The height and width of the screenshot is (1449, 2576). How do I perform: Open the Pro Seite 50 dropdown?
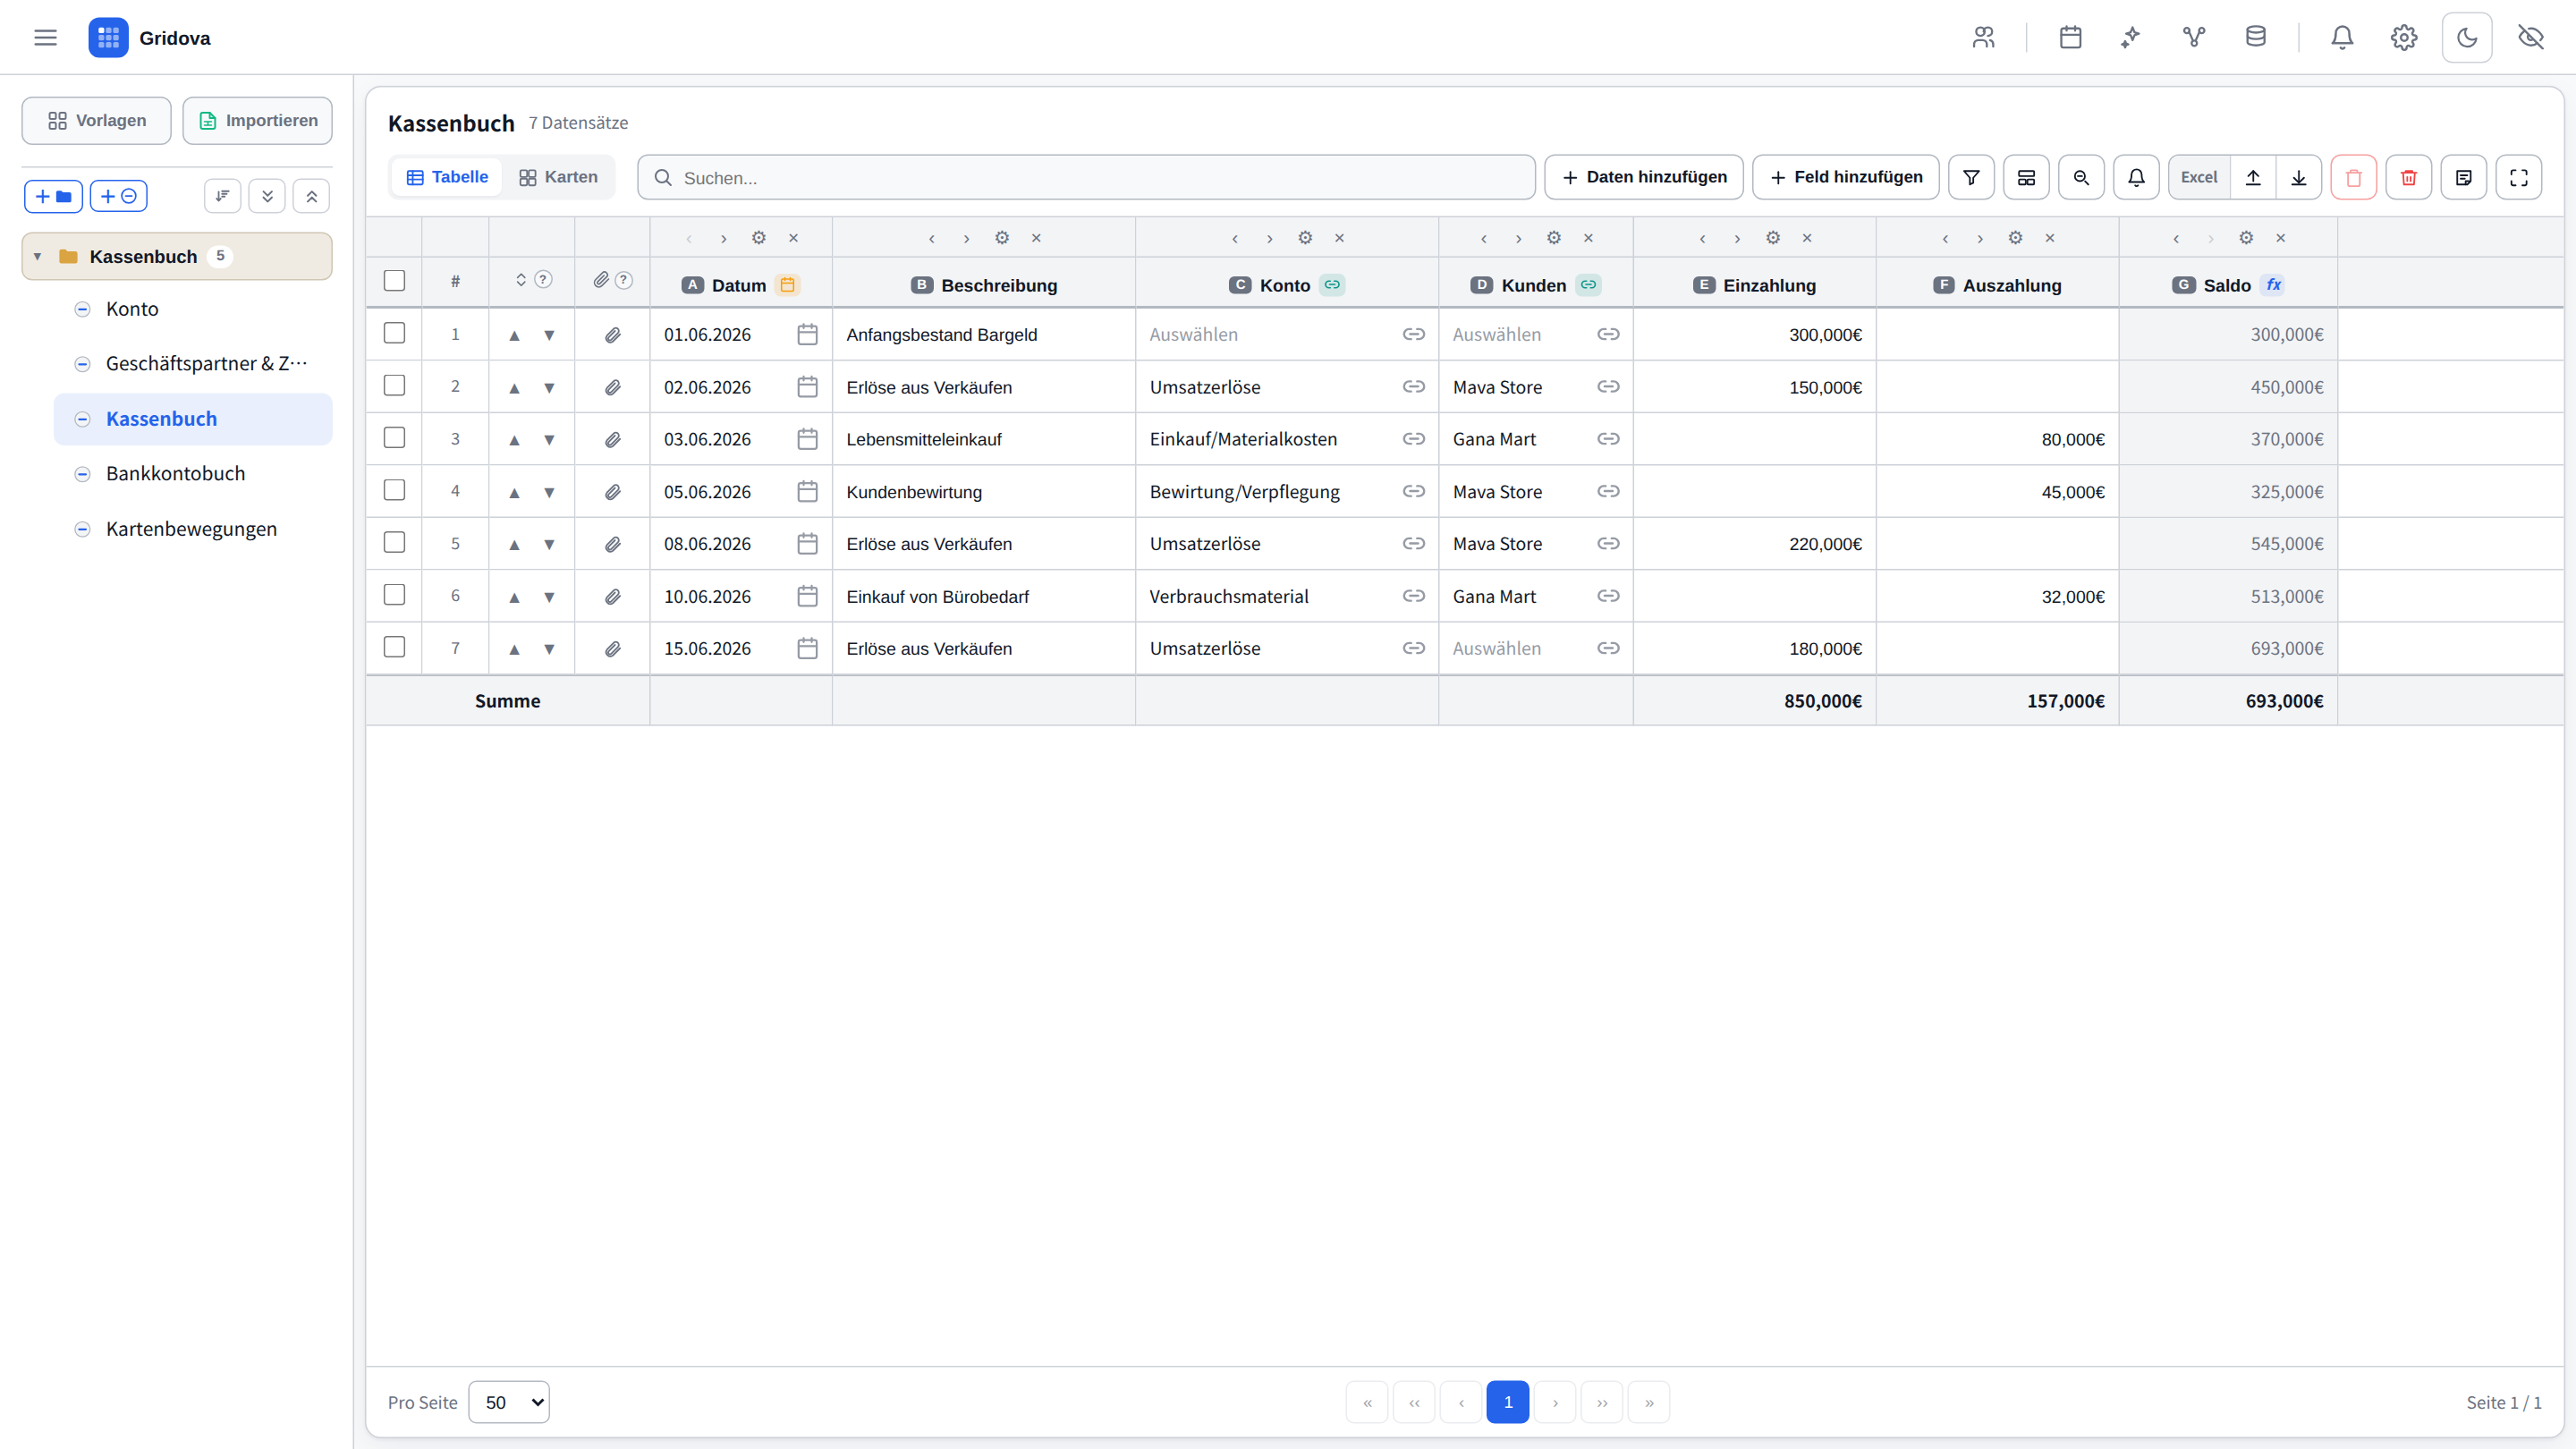(x=509, y=1402)
